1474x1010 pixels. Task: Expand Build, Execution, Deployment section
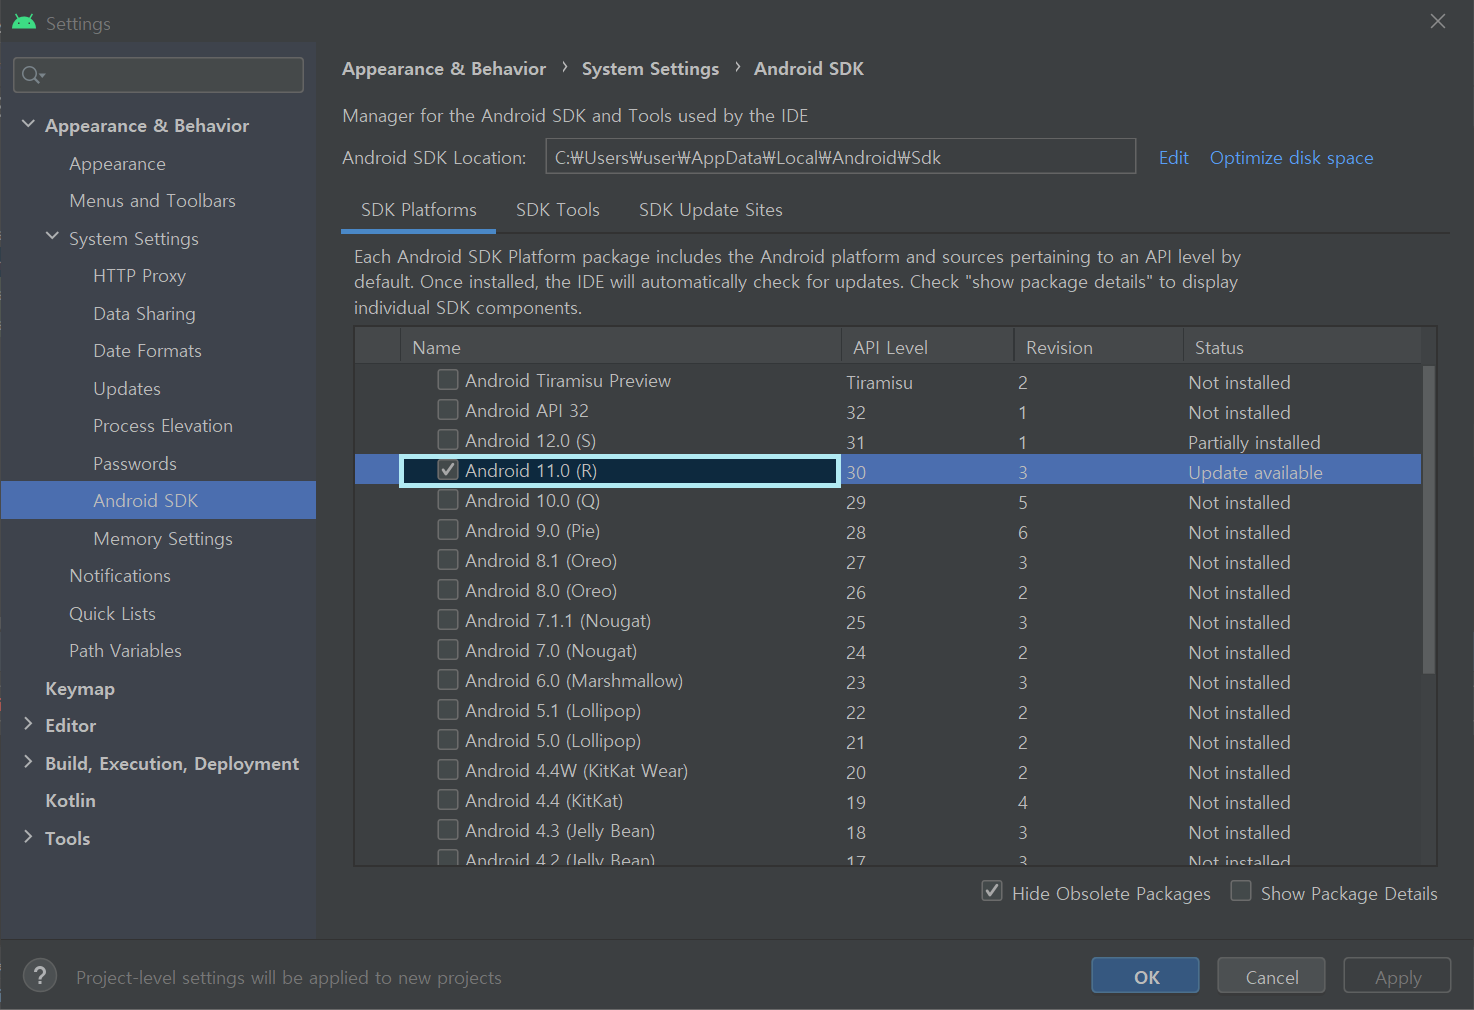[x=28, y=762]
